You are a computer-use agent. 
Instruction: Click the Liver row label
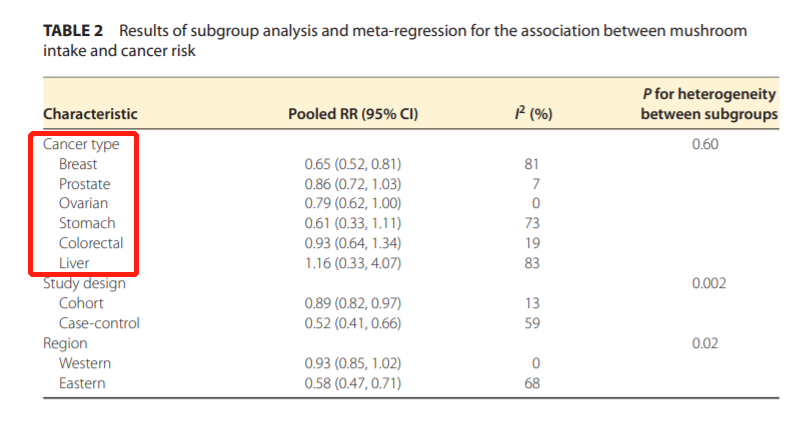pos(74,263)
